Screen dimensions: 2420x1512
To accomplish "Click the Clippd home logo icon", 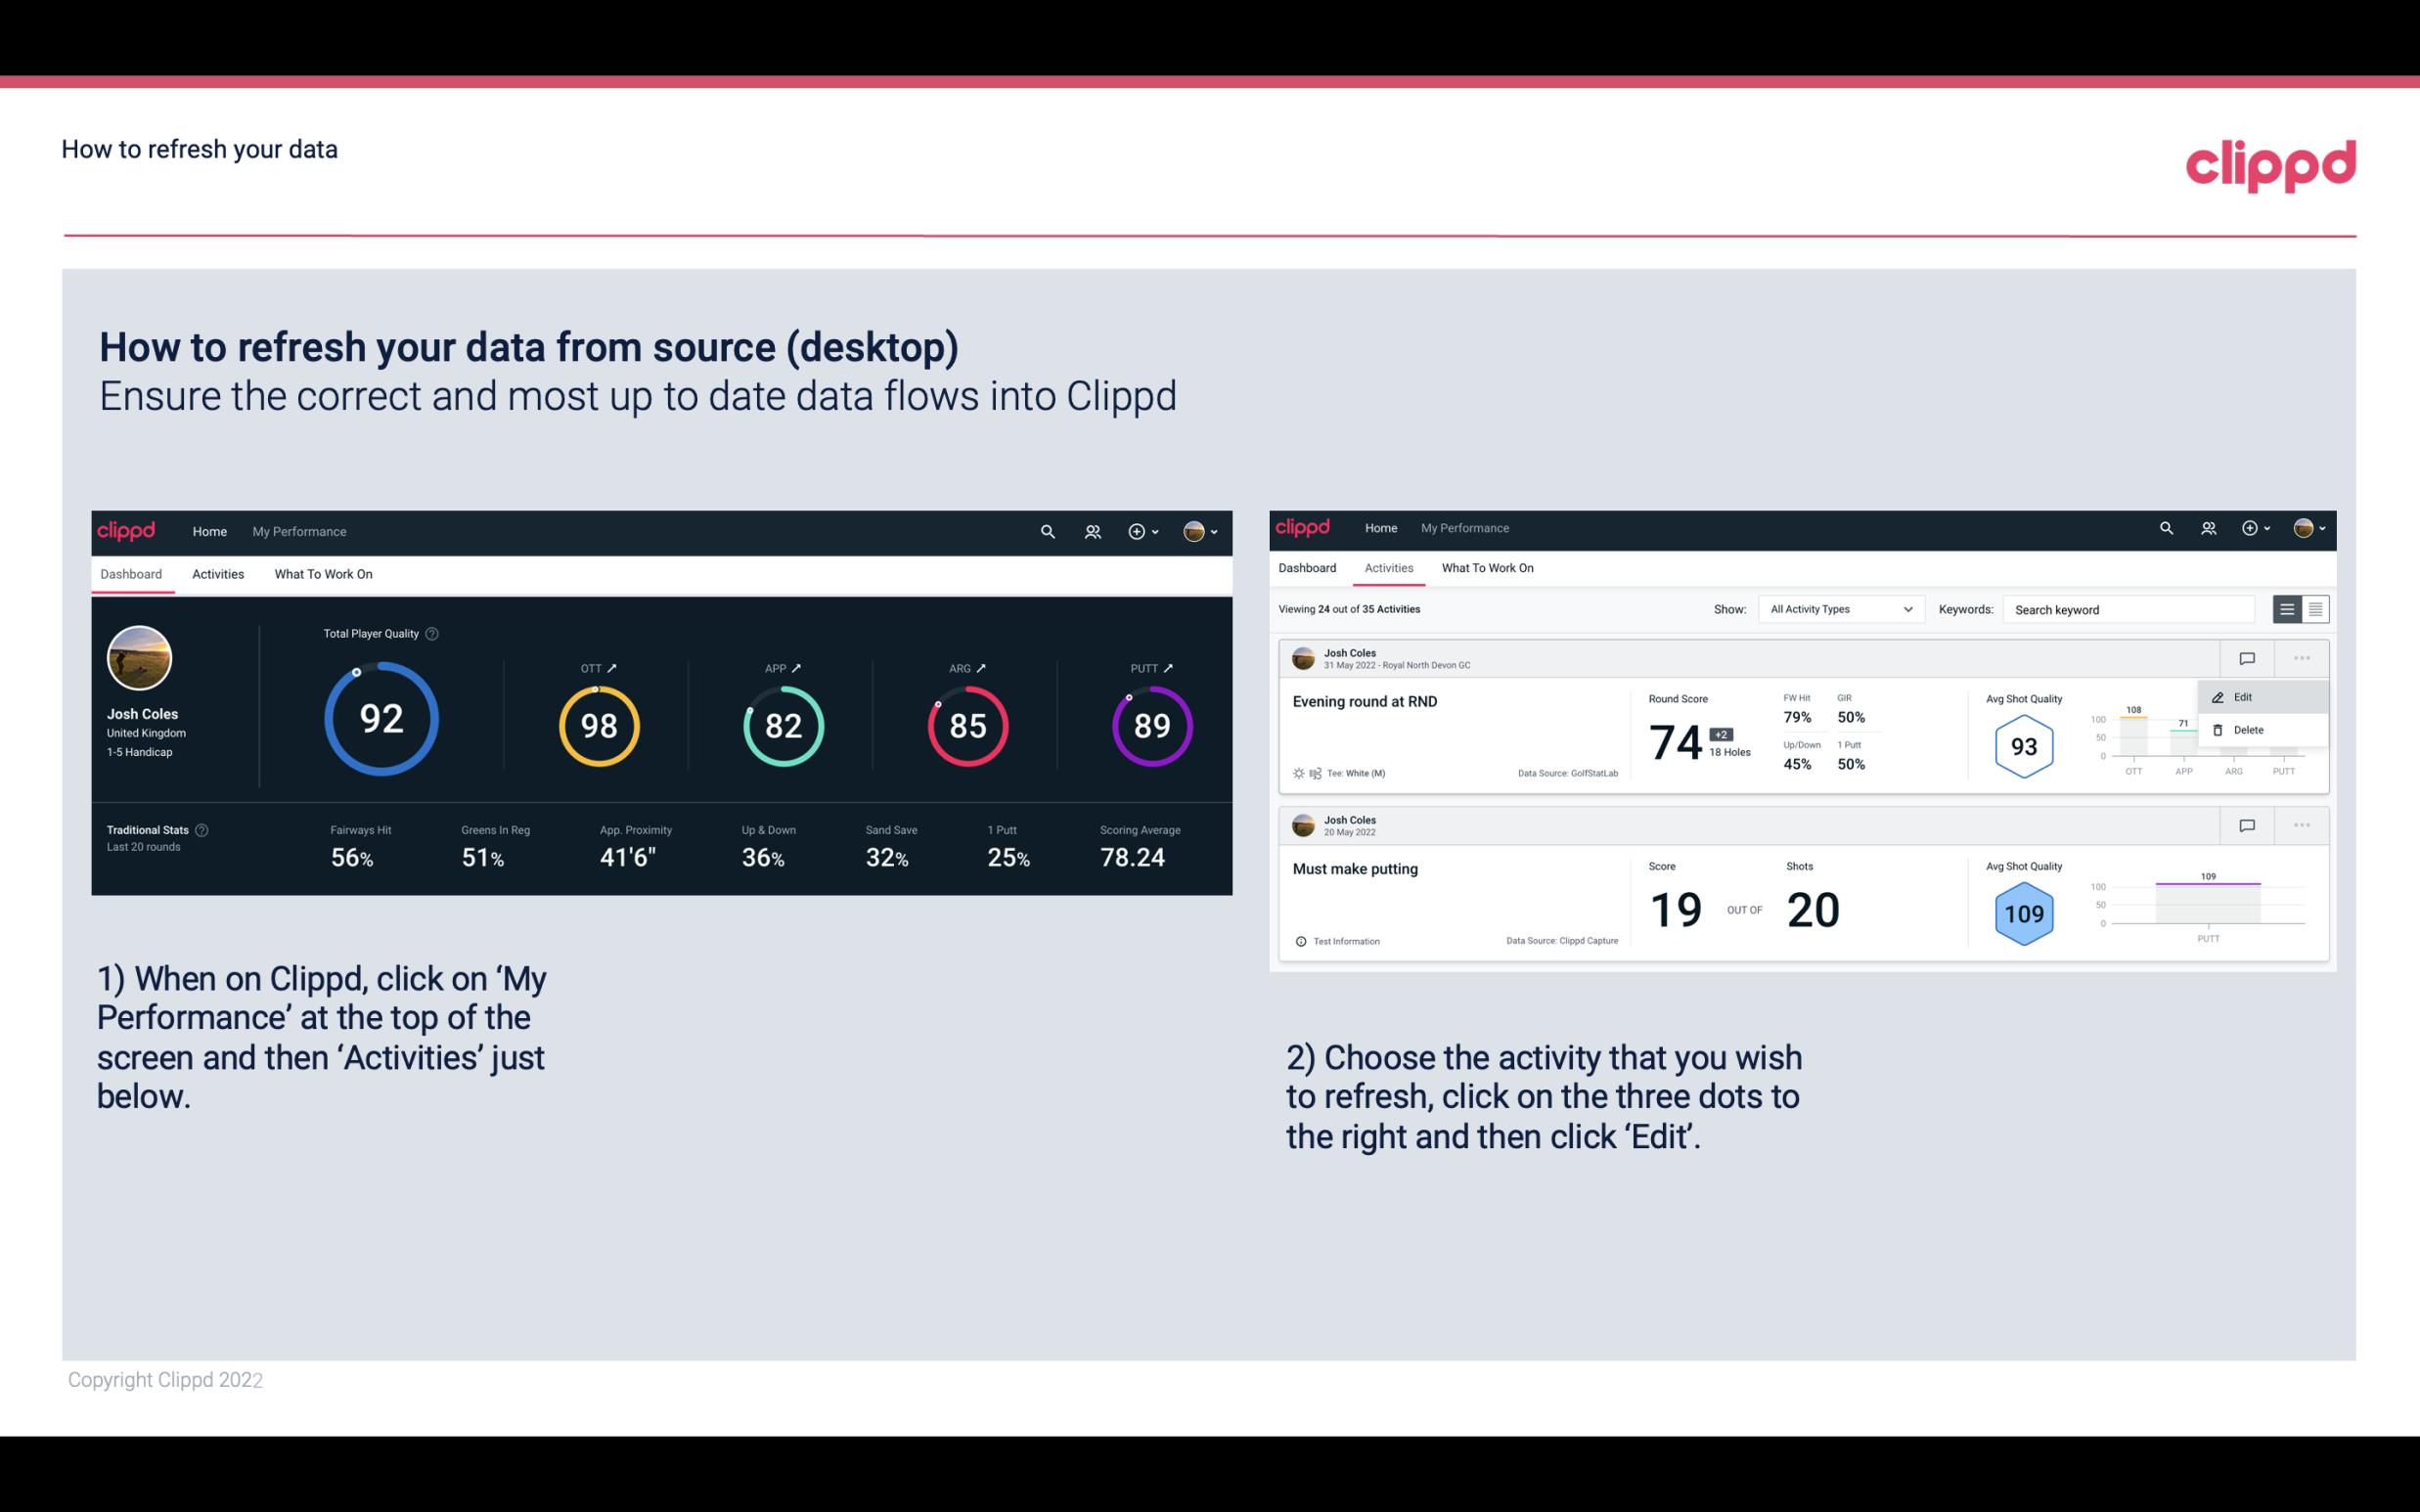I will coord(123,529).
